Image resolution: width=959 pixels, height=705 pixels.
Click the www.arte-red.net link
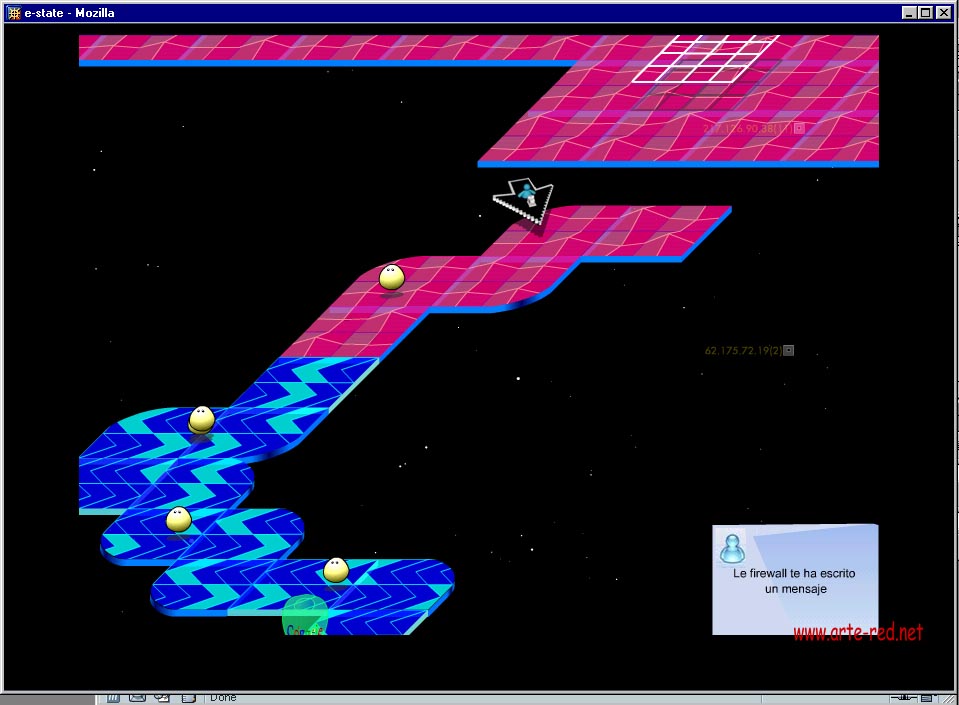858,633
